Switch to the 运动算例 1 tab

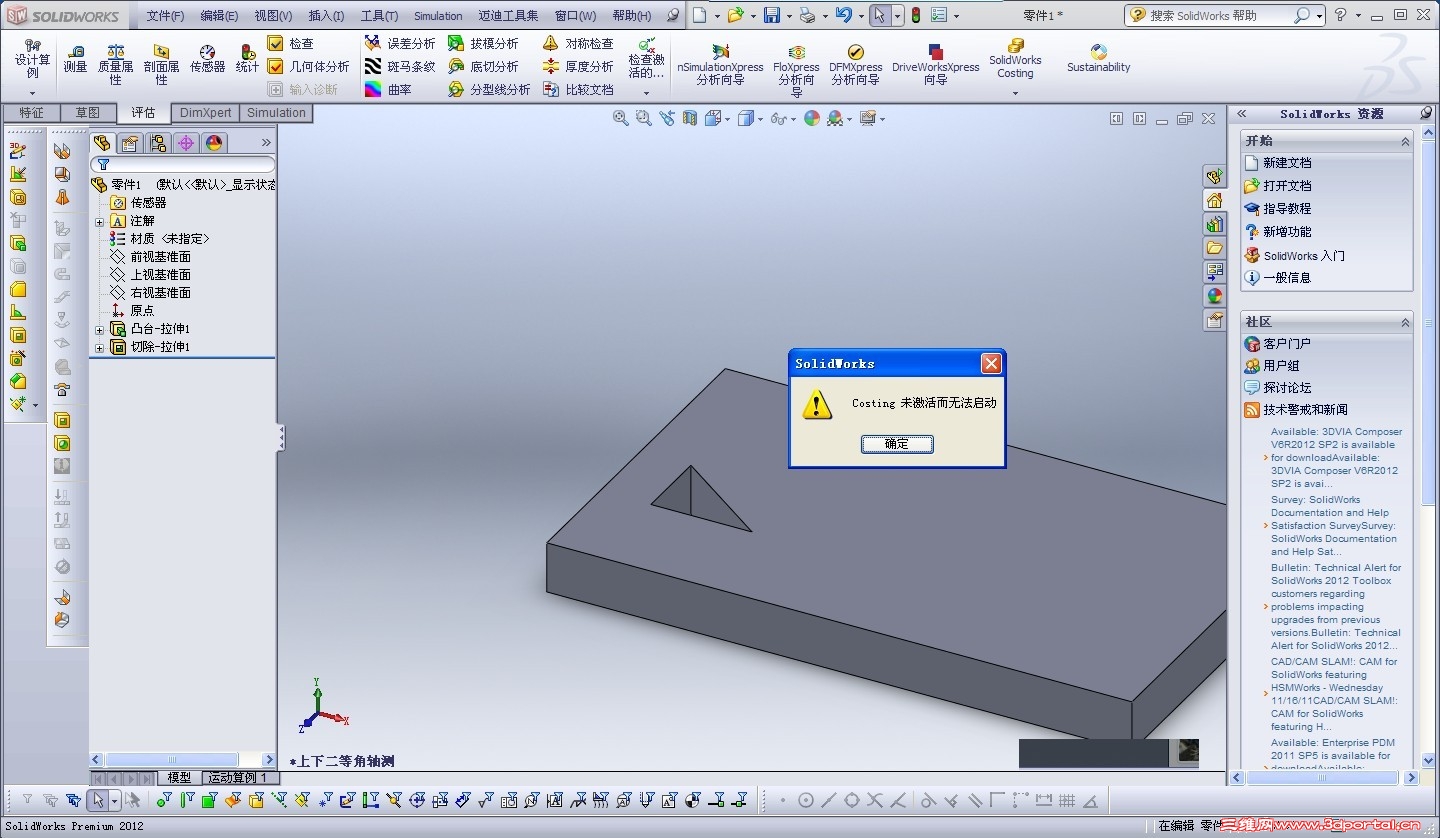click(x=238, y=777)
